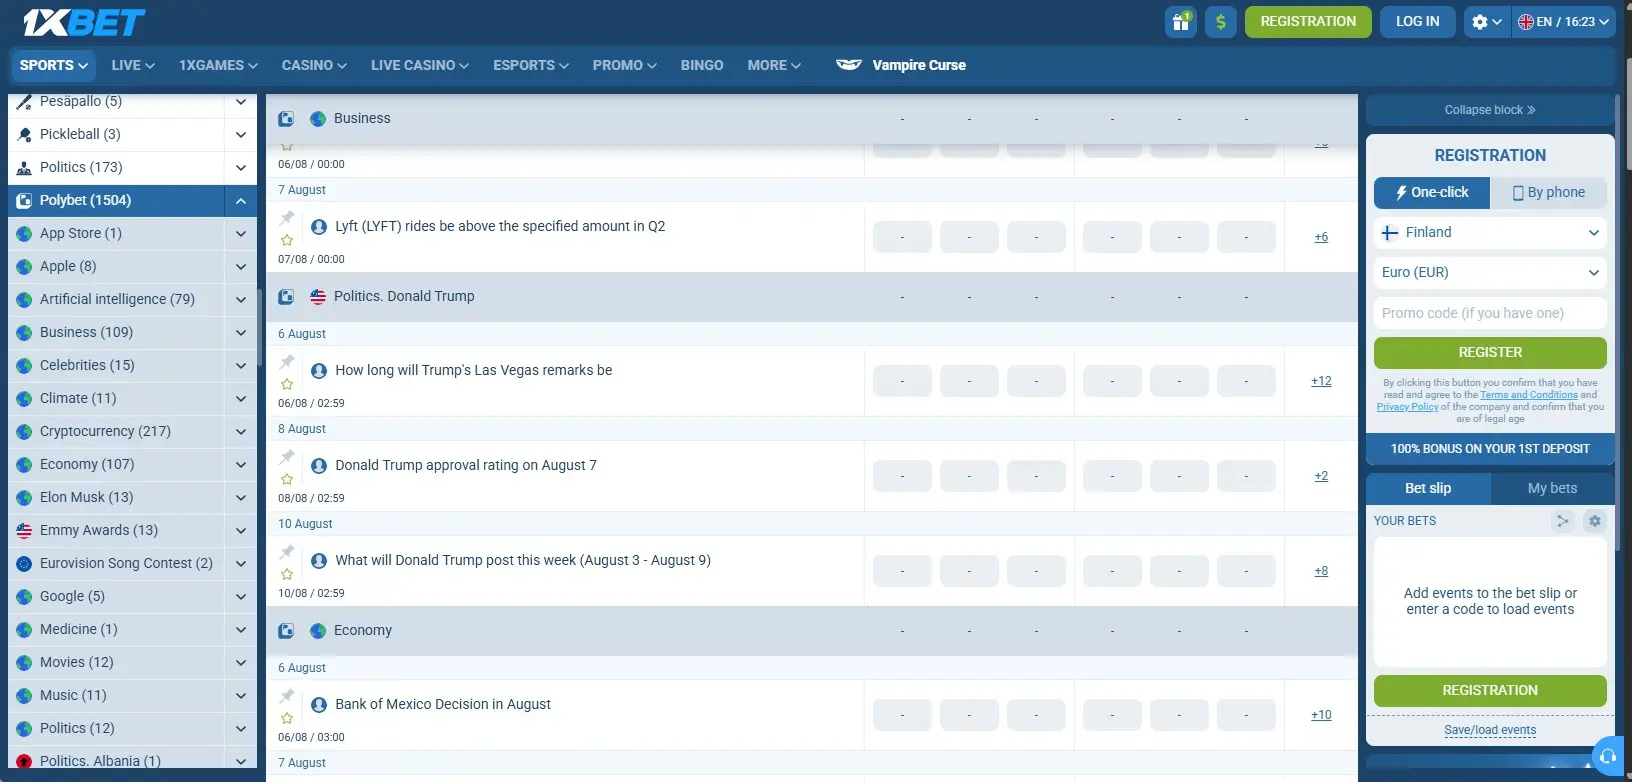Click the green REGISTER button

[x=1490, y=353]
